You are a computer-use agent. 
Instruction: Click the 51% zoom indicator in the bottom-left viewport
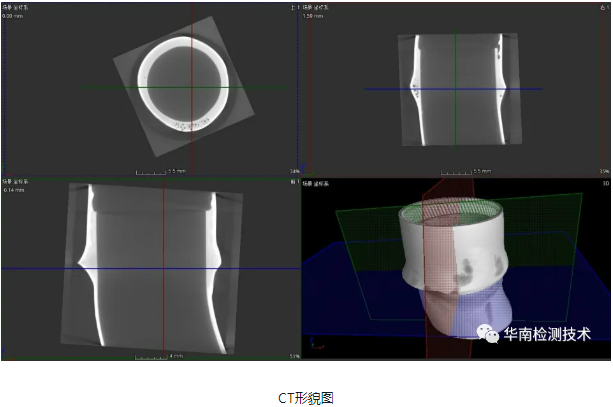(x=293, y=354)
